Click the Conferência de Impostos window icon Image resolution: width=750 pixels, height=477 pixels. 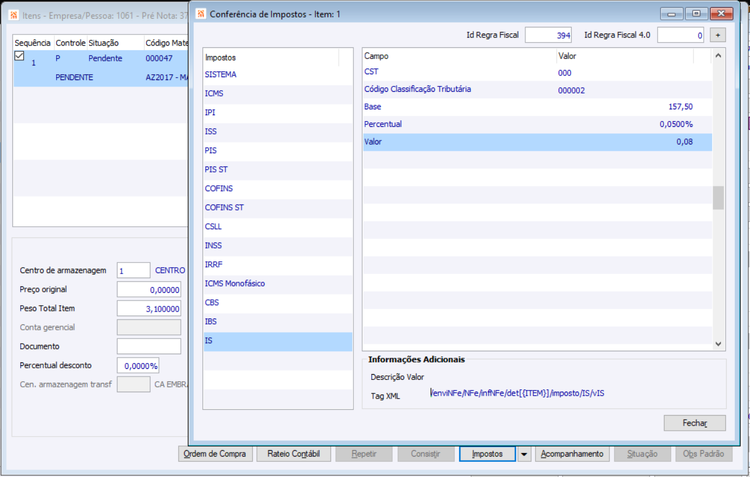[x=201, y=14]
